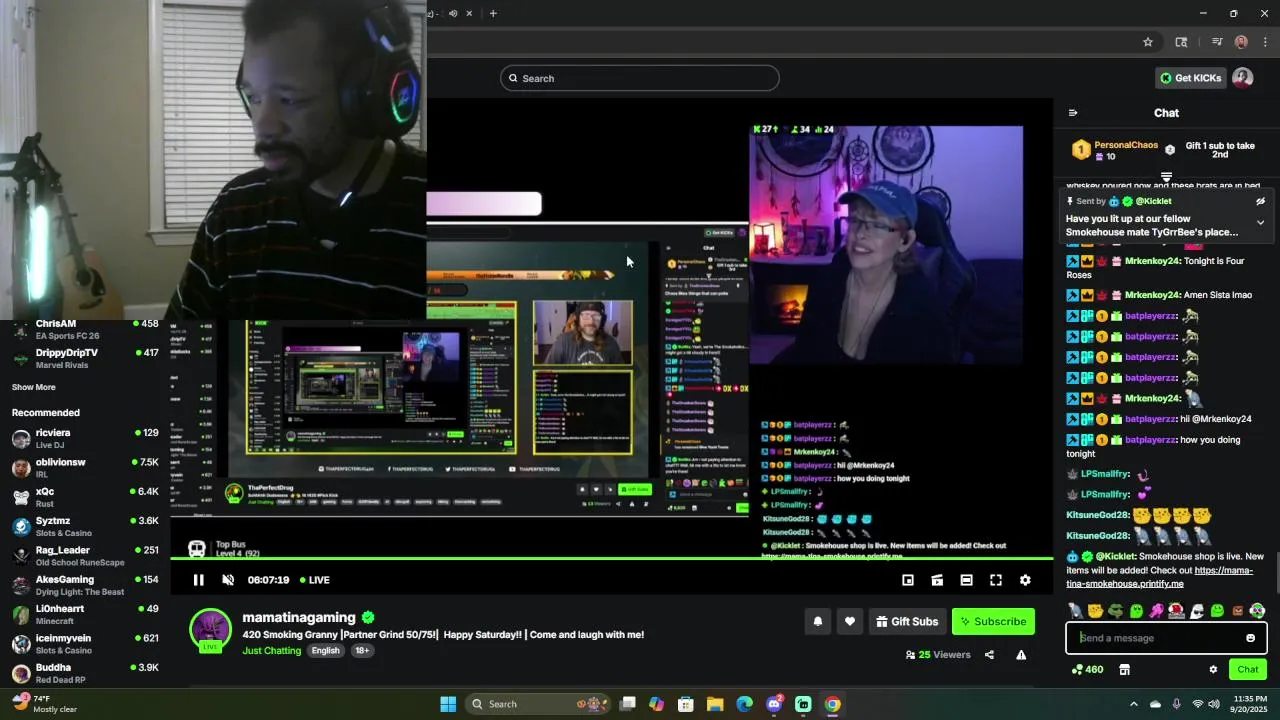
Task: Open the taskbar weather widget
Action: tap(44, 704)
